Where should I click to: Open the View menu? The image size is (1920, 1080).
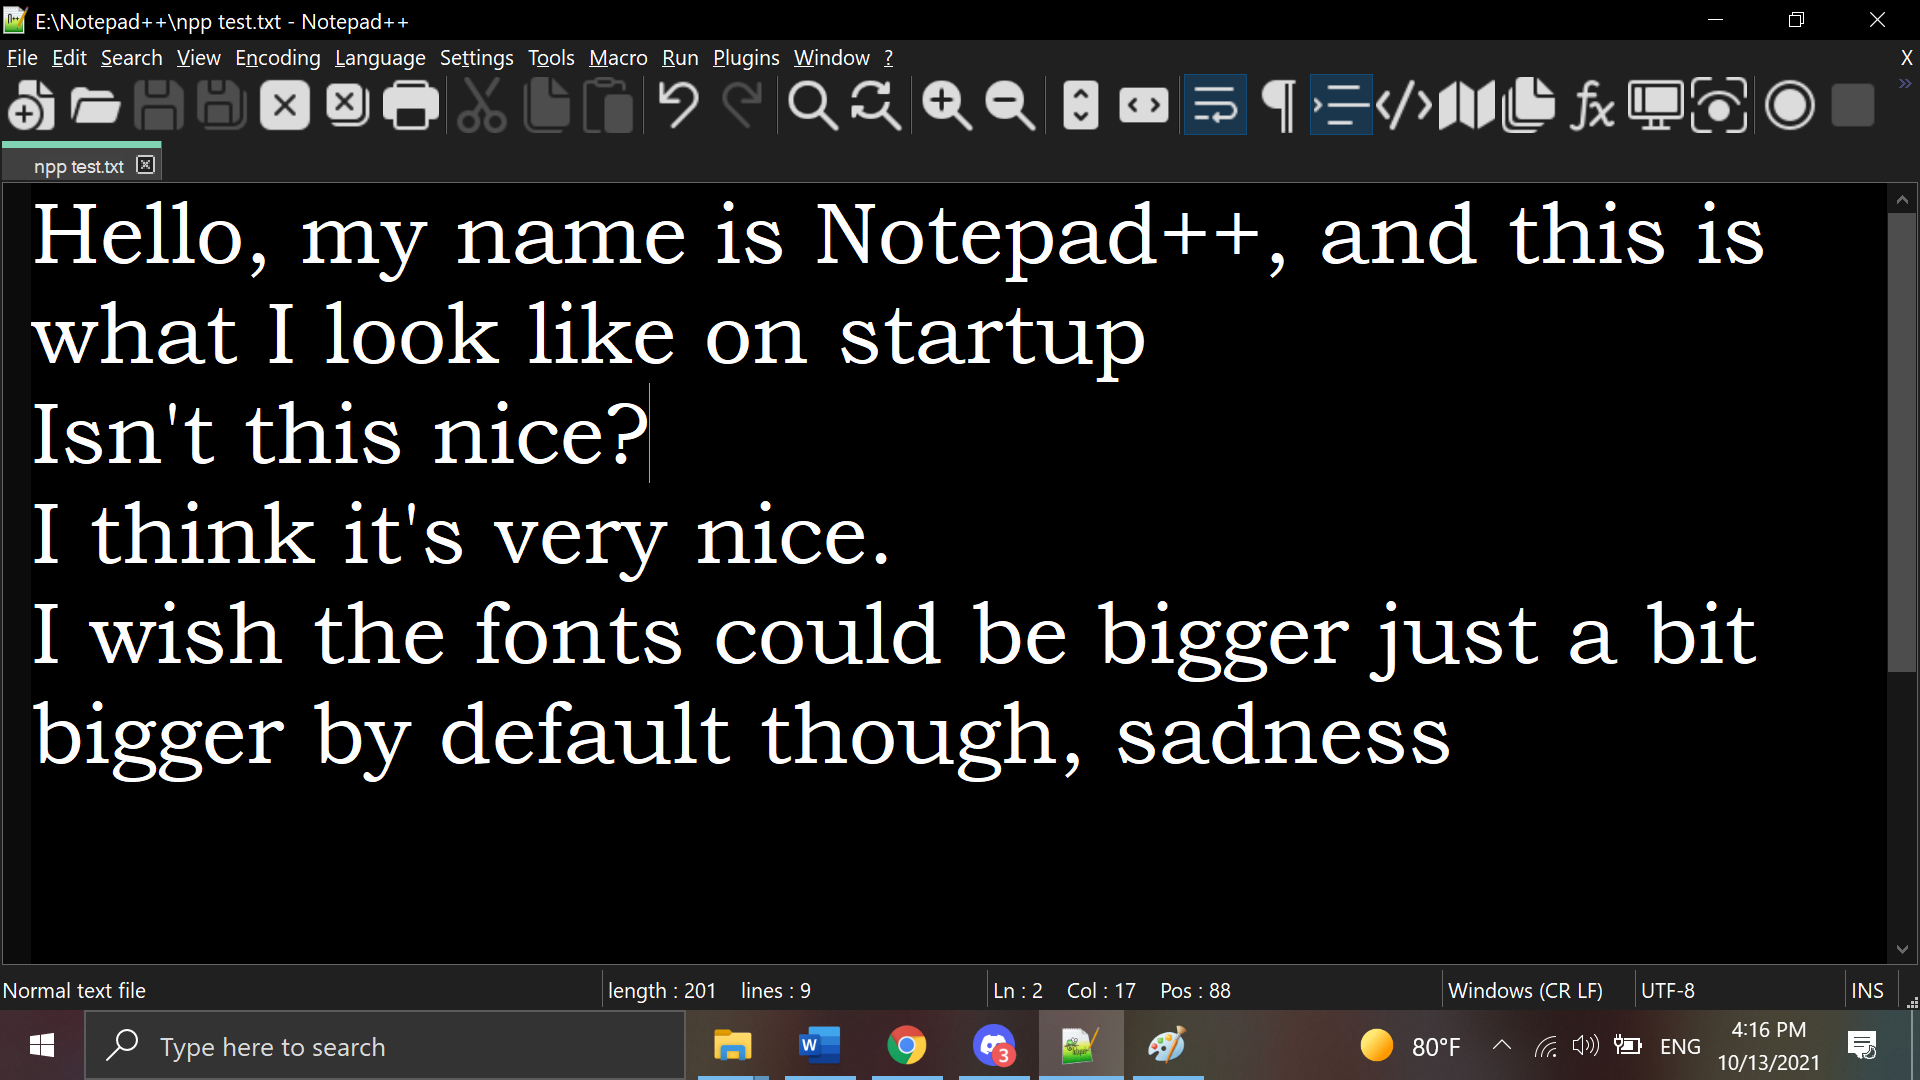click(198, 58)
